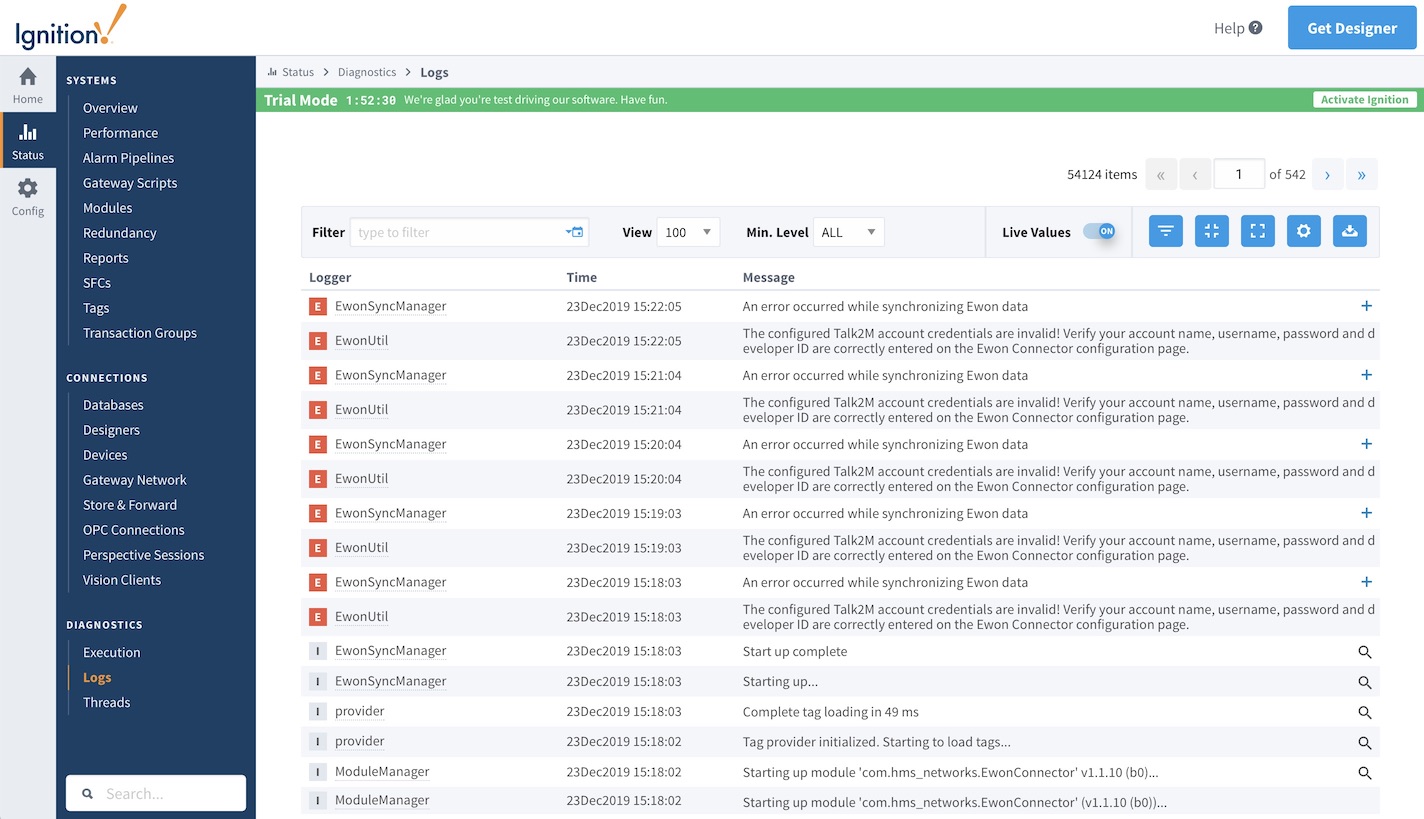Click magnifier on 'Tag provider initialized' row
The width and height of the screenshot is (1424, 819).
[1365, 743]
